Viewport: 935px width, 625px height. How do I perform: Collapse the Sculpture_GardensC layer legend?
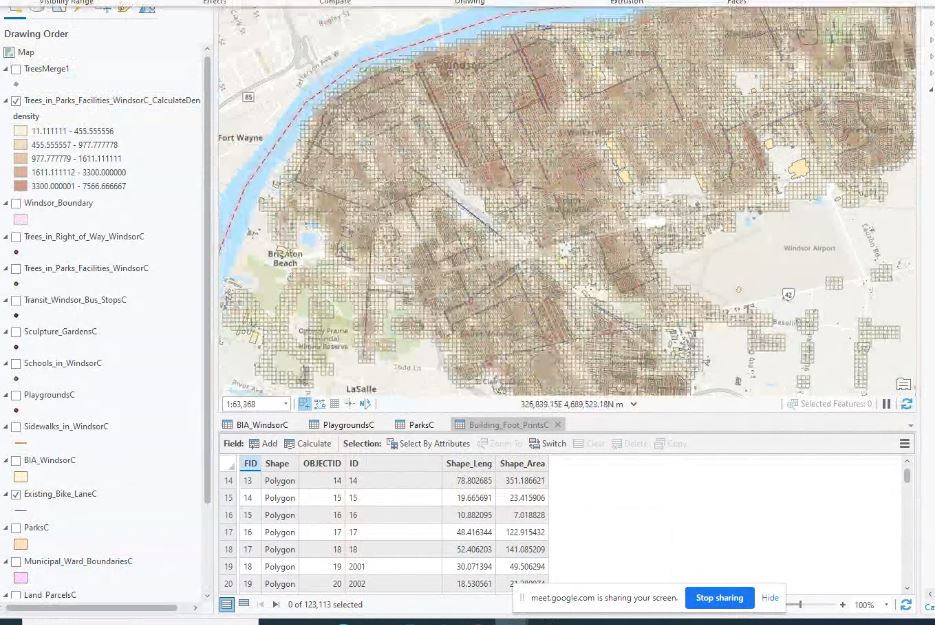point(6,332)
